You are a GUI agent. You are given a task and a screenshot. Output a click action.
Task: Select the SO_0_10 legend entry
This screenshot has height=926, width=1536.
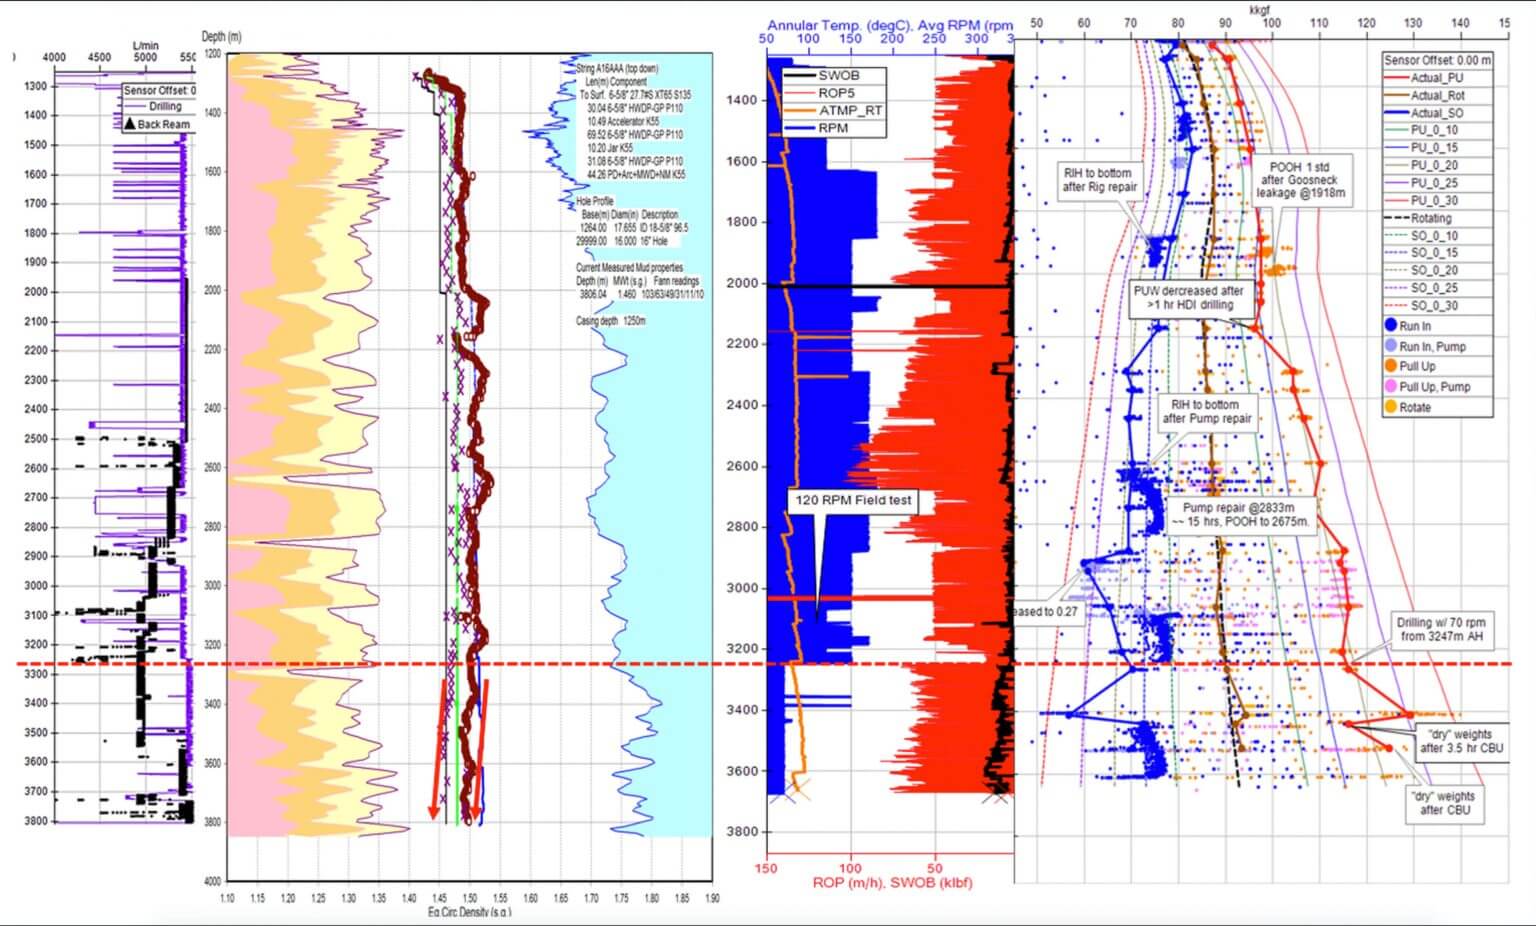[x=1421, y=236]
